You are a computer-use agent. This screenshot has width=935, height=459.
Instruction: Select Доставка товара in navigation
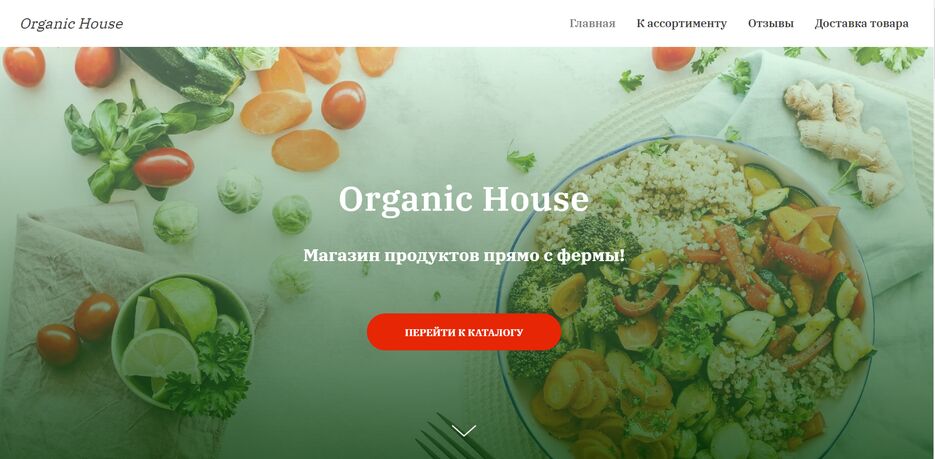pyautogui.click(x=862, y=24)
